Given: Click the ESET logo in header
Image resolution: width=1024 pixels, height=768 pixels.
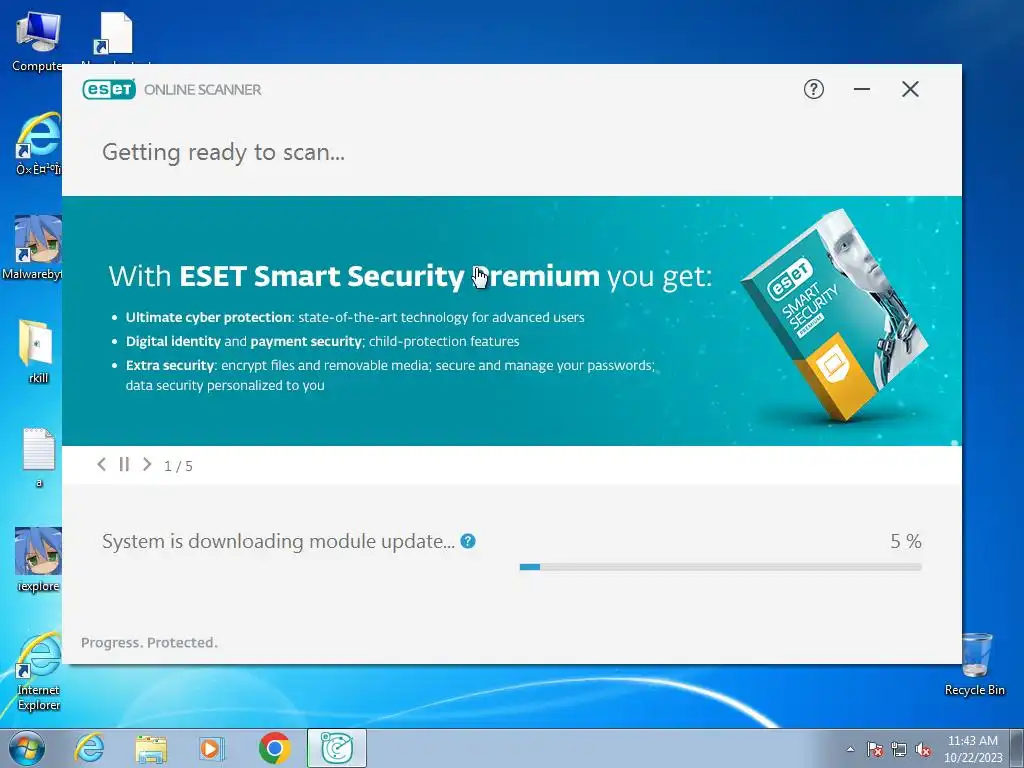Looking at the screenshot, I should tap(109, 89).
